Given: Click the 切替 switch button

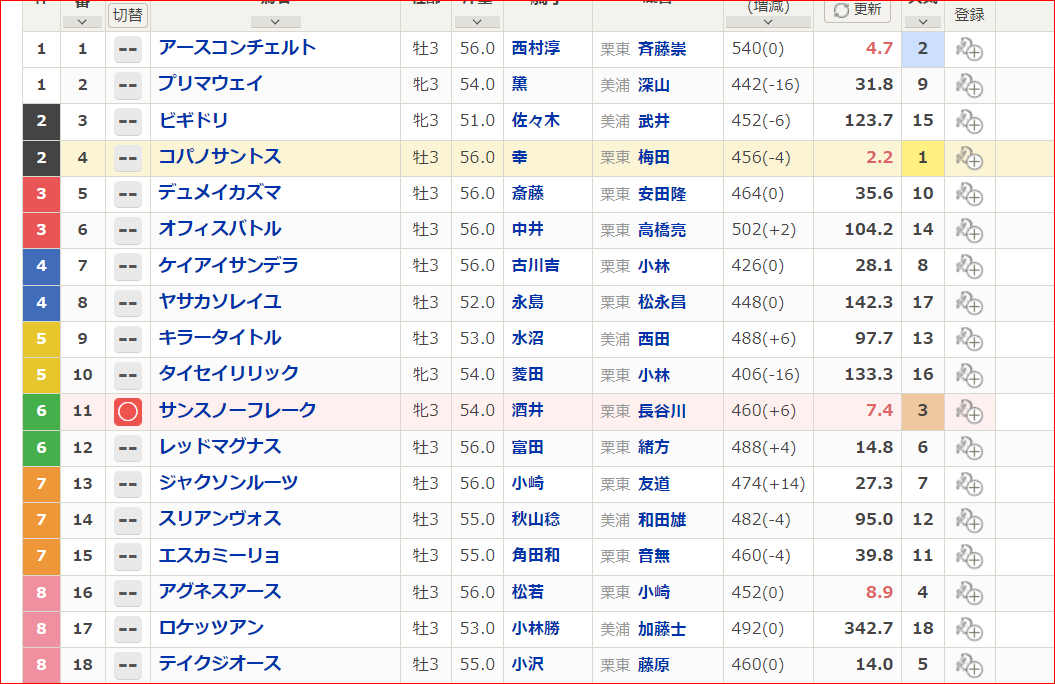Looking at the screenshot, I should click(x=128, y=14).
